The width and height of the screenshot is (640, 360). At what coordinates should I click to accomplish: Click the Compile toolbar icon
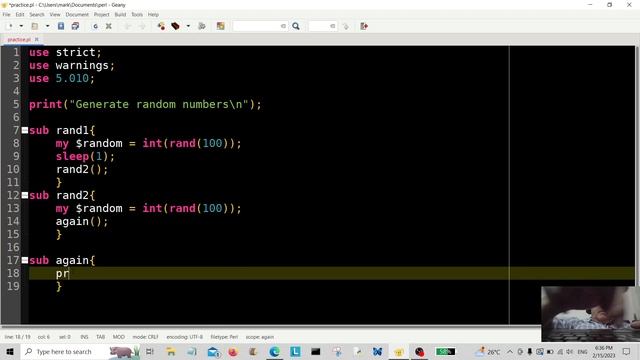(x=161, y=26)
